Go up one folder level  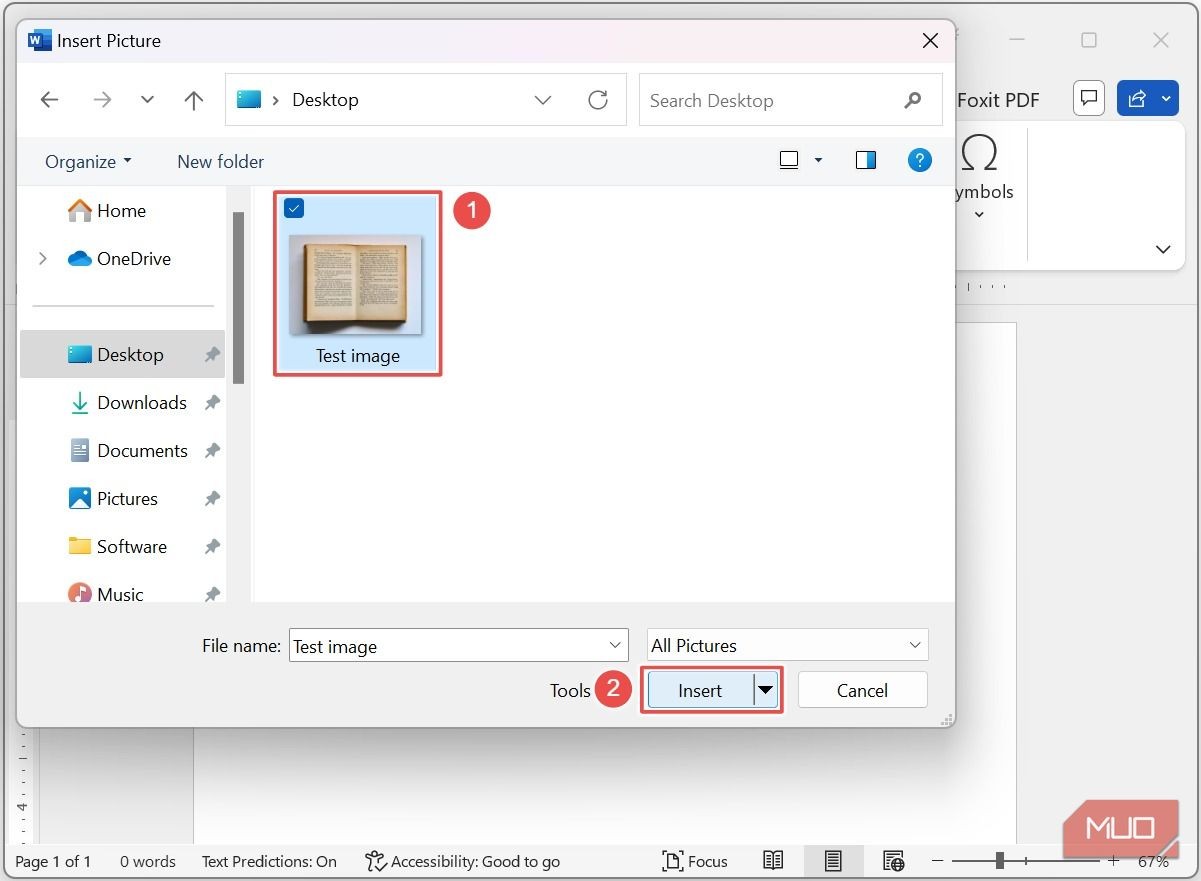tap(194, 100)
